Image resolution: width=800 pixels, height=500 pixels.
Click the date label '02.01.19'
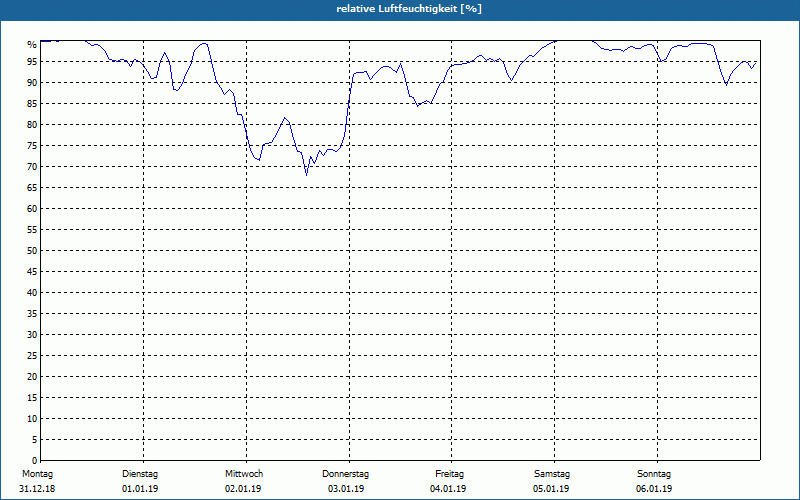coord(243,489)
